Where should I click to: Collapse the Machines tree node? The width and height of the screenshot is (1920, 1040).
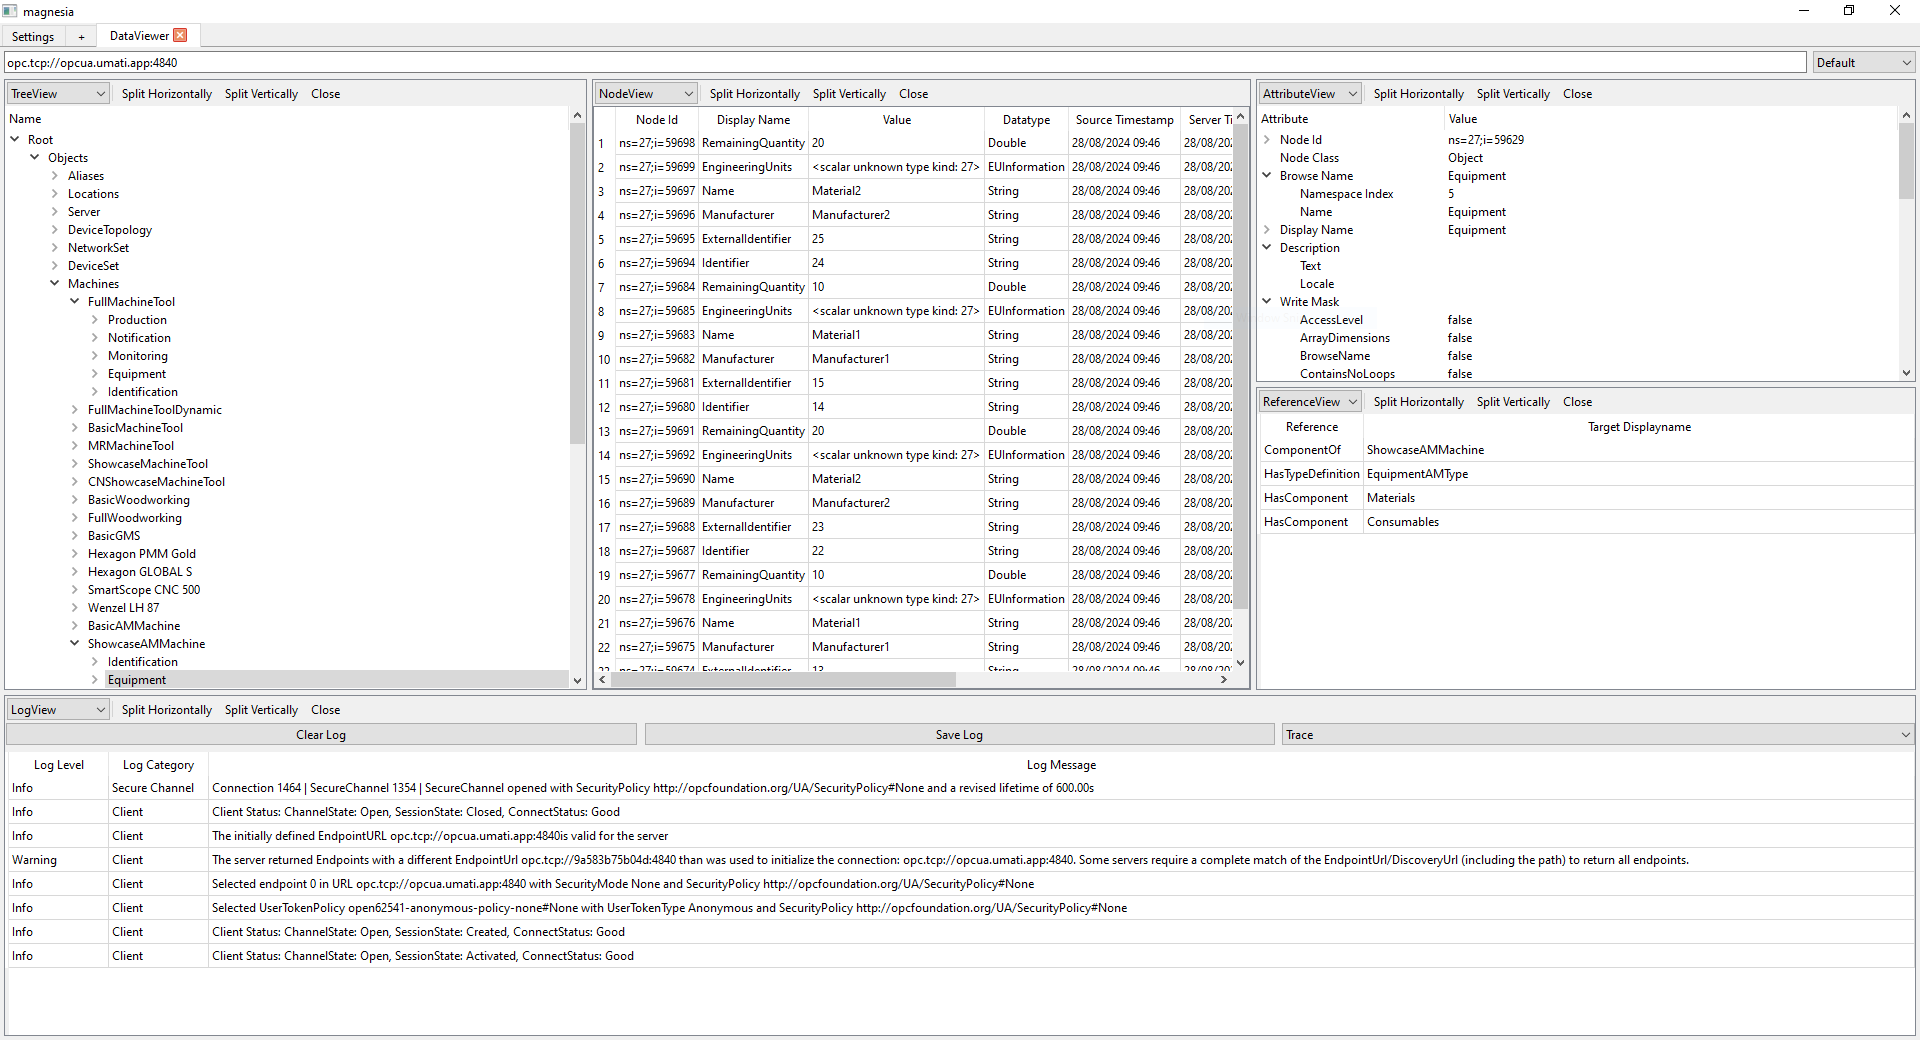click(x=55, y=284)
